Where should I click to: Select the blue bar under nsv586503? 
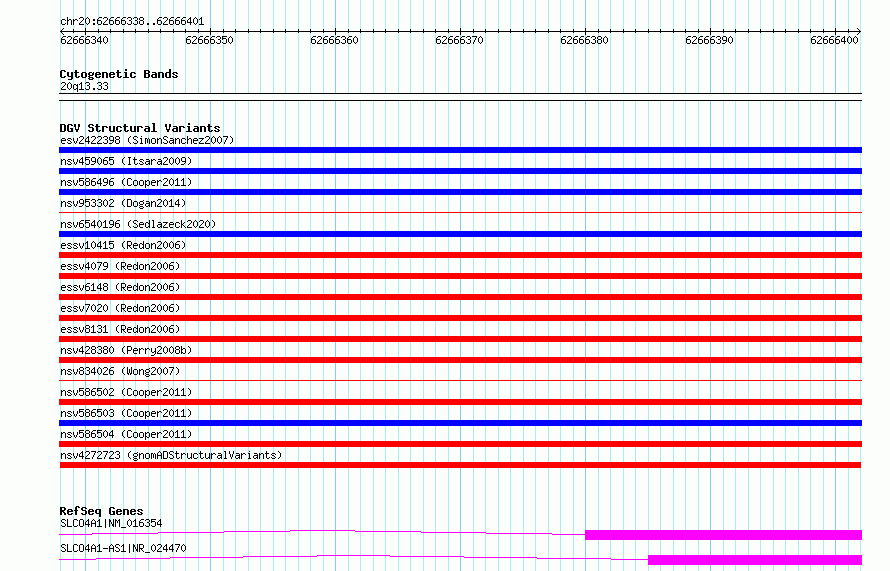coord(460,423)
